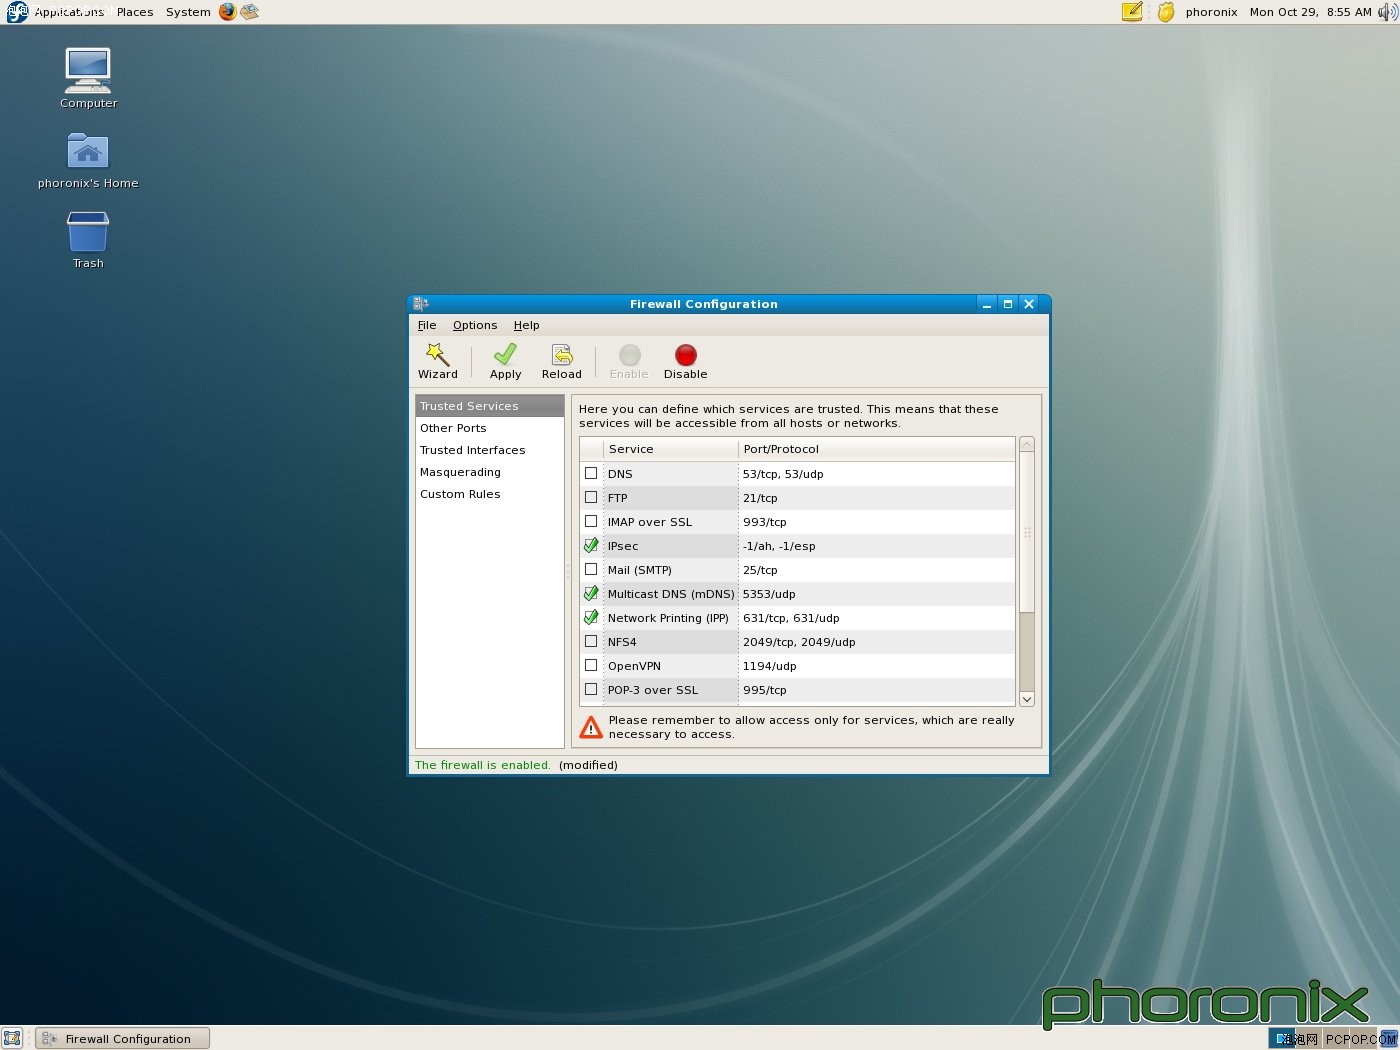Click the 2049/tcp, 2049/udp cell
Viewport: 1400px width, 1050px height.
876,642
